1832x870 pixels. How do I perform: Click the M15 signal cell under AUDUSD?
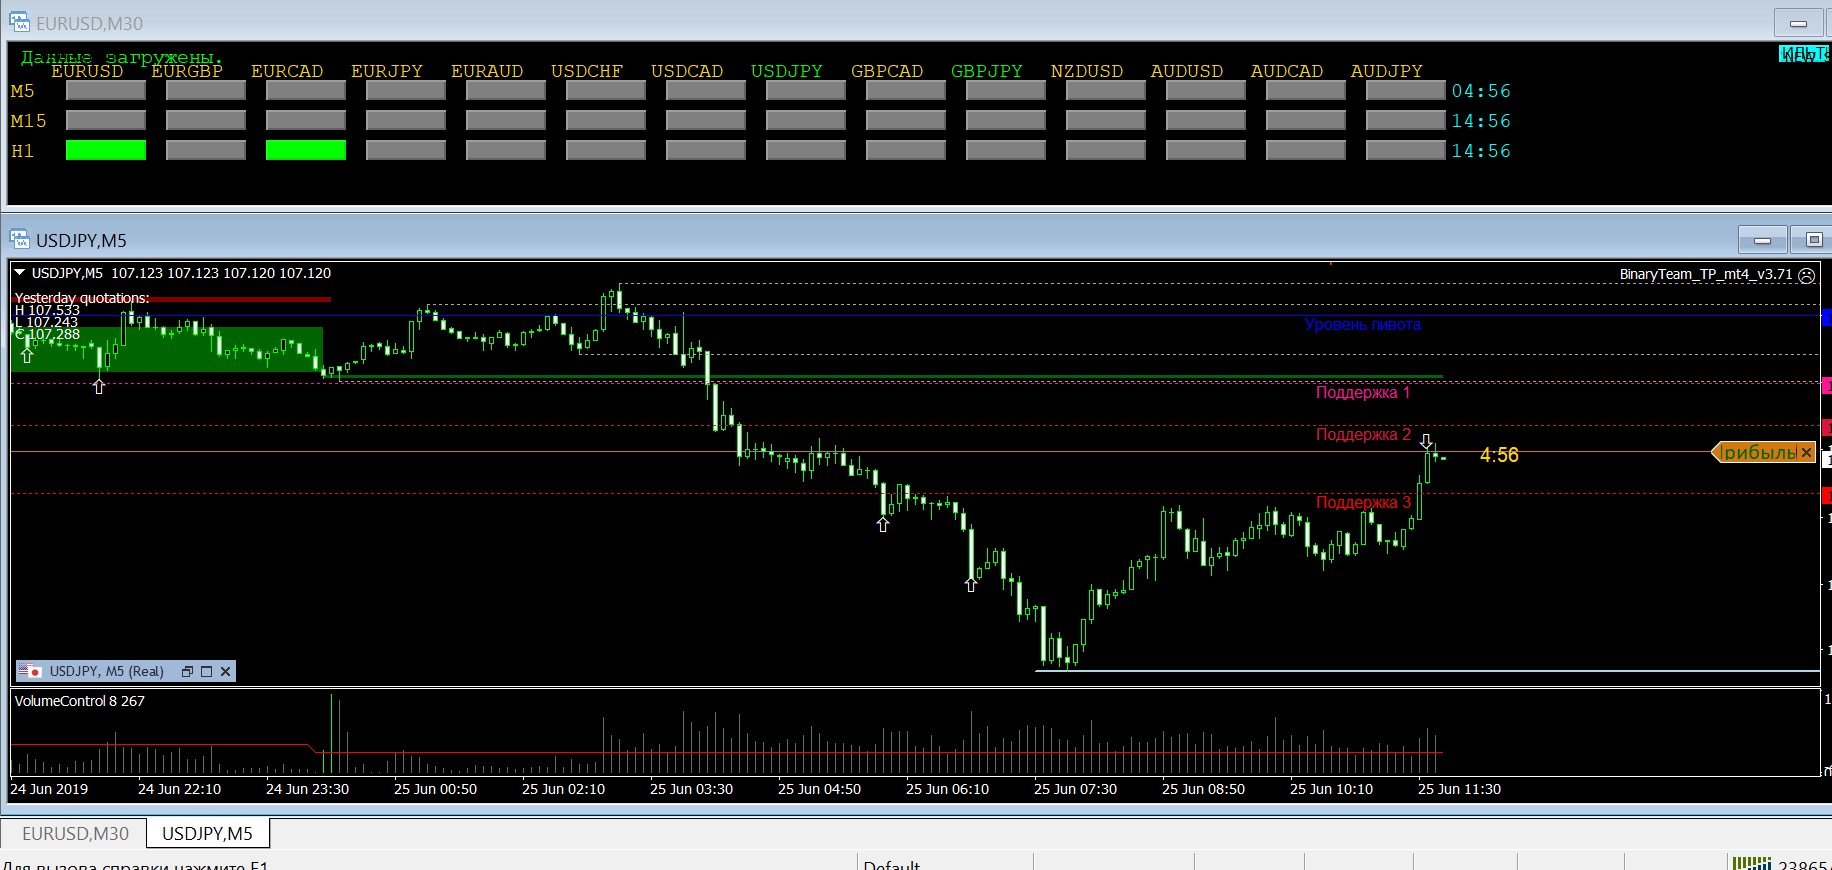(x=1206, y=120)
